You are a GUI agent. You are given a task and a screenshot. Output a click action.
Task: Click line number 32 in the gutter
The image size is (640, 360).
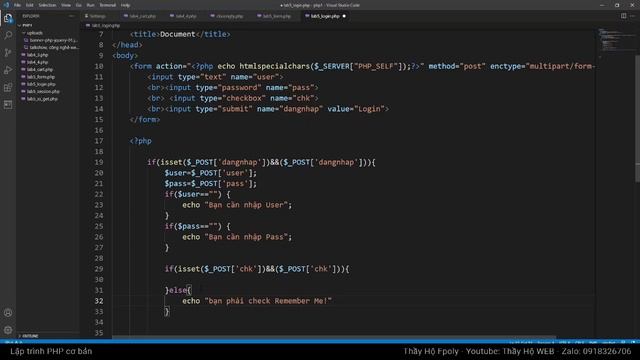coord(99,301)
